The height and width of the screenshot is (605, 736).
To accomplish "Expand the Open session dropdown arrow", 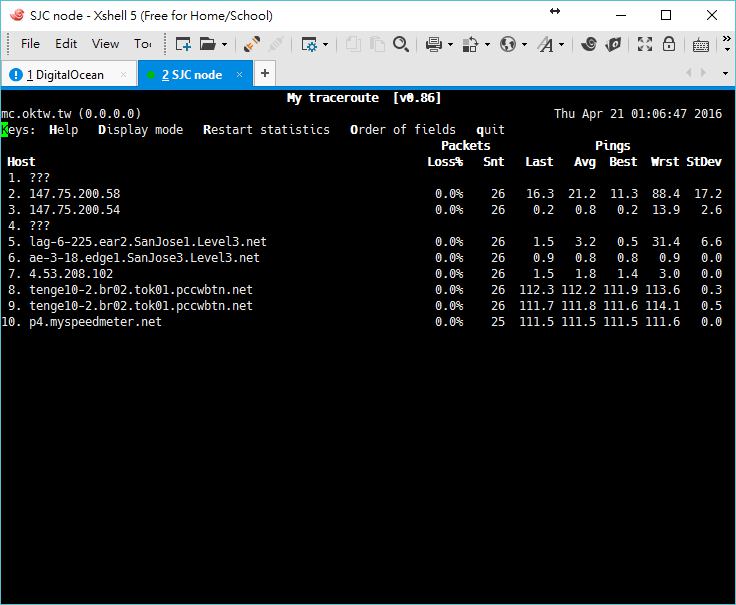I will 224,45.
